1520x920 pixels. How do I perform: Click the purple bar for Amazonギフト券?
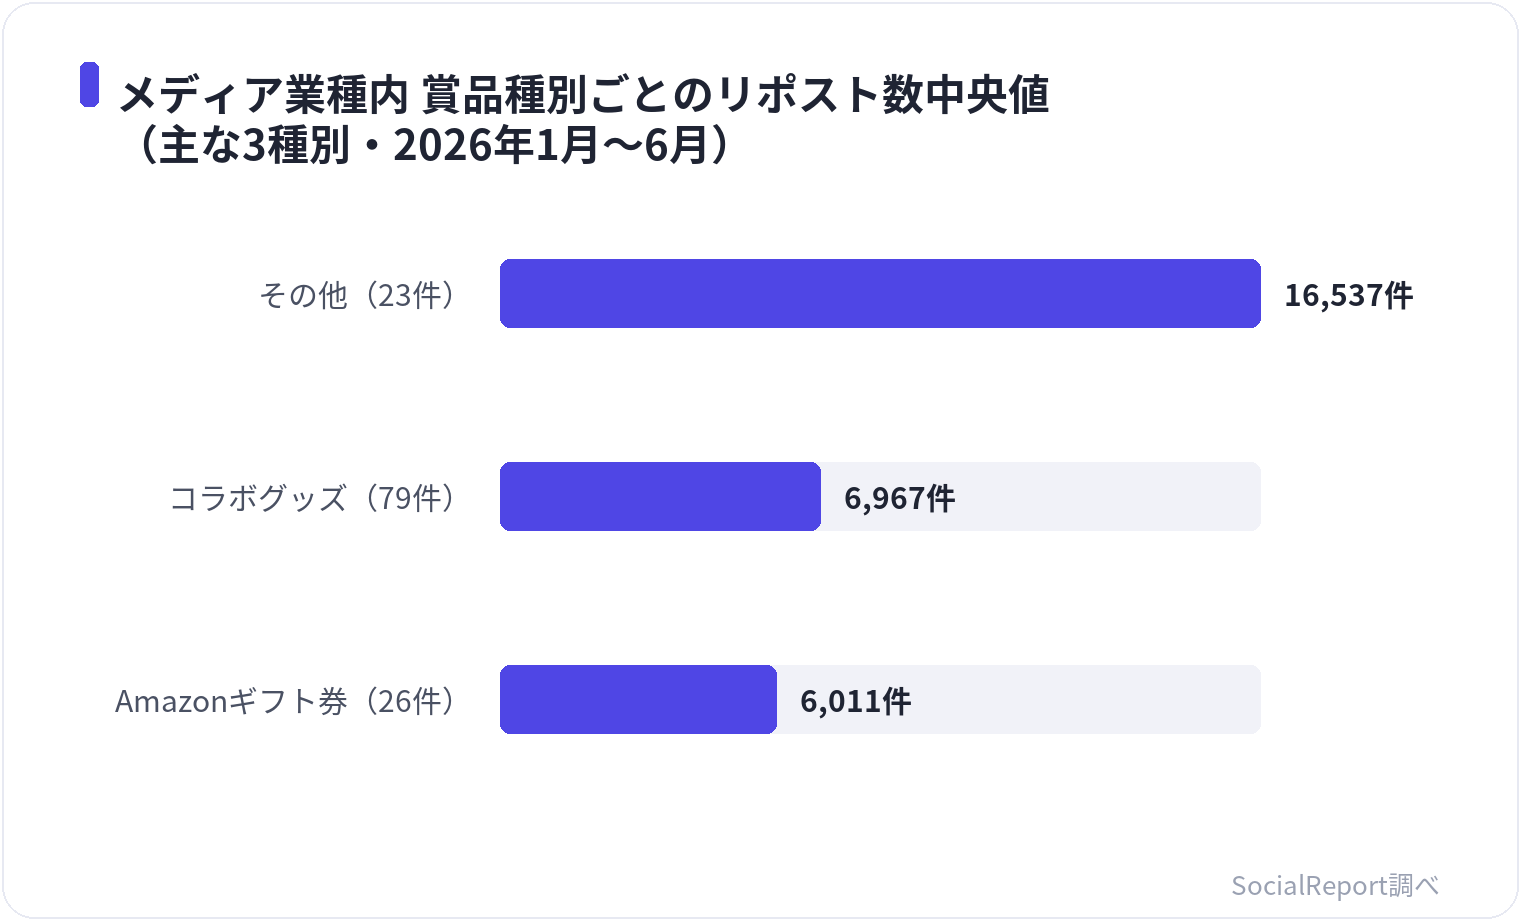point(638,699)
